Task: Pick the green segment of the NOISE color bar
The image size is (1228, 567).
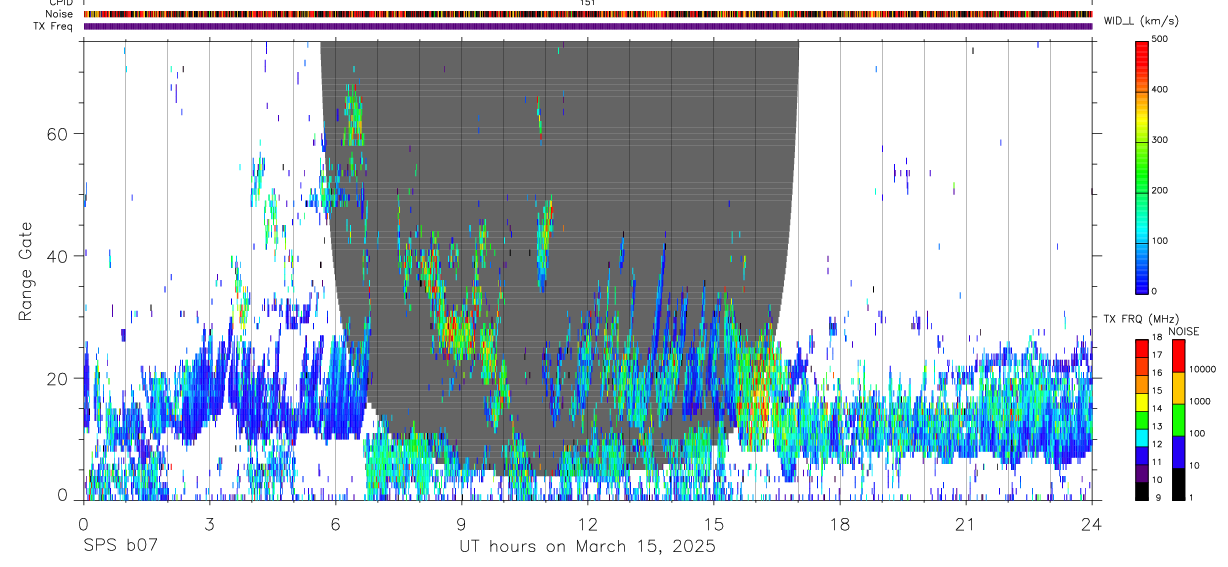Action: [1178, 419]
